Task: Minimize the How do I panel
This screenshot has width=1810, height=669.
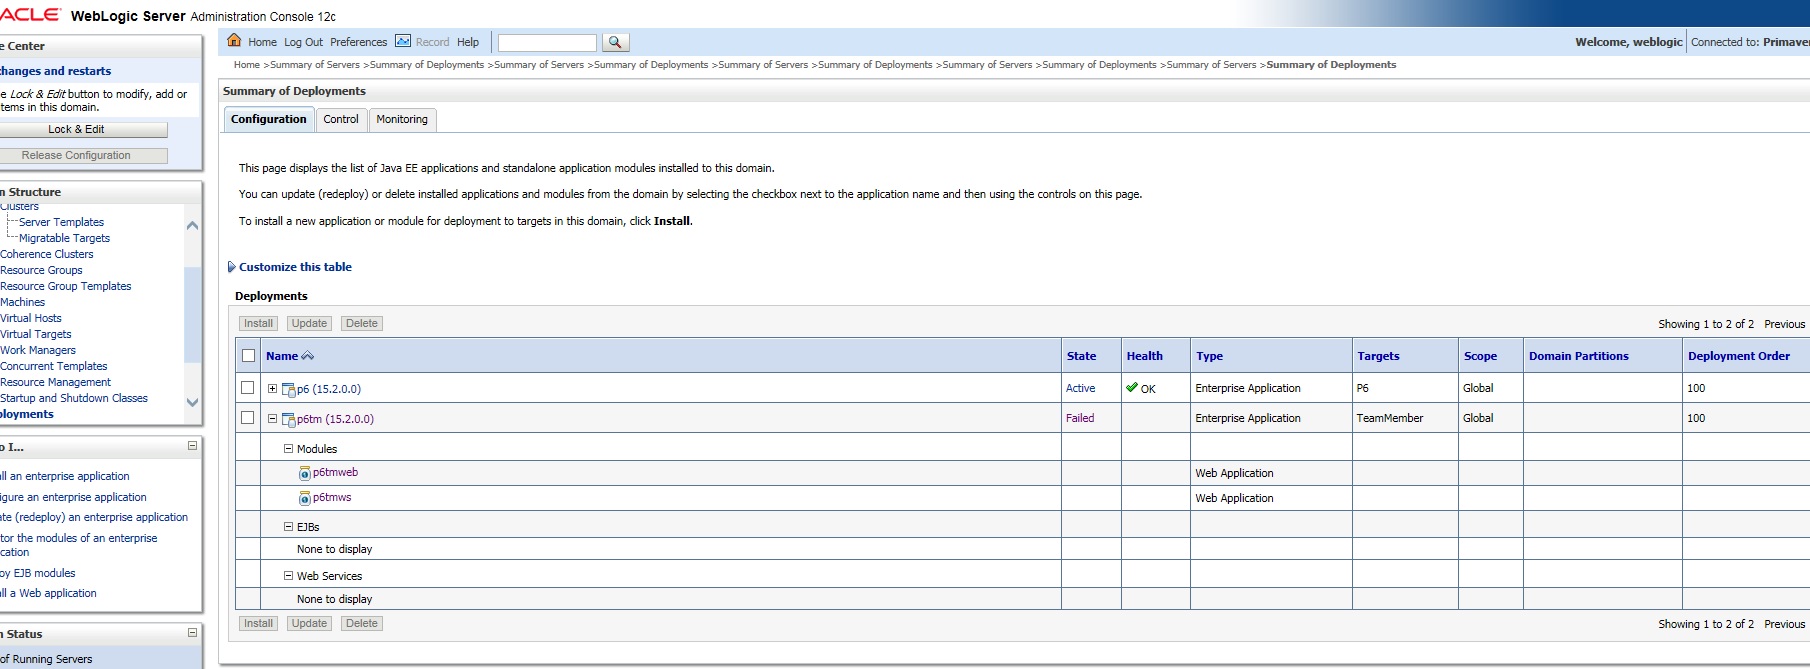Action: click(x=192, y=446)
